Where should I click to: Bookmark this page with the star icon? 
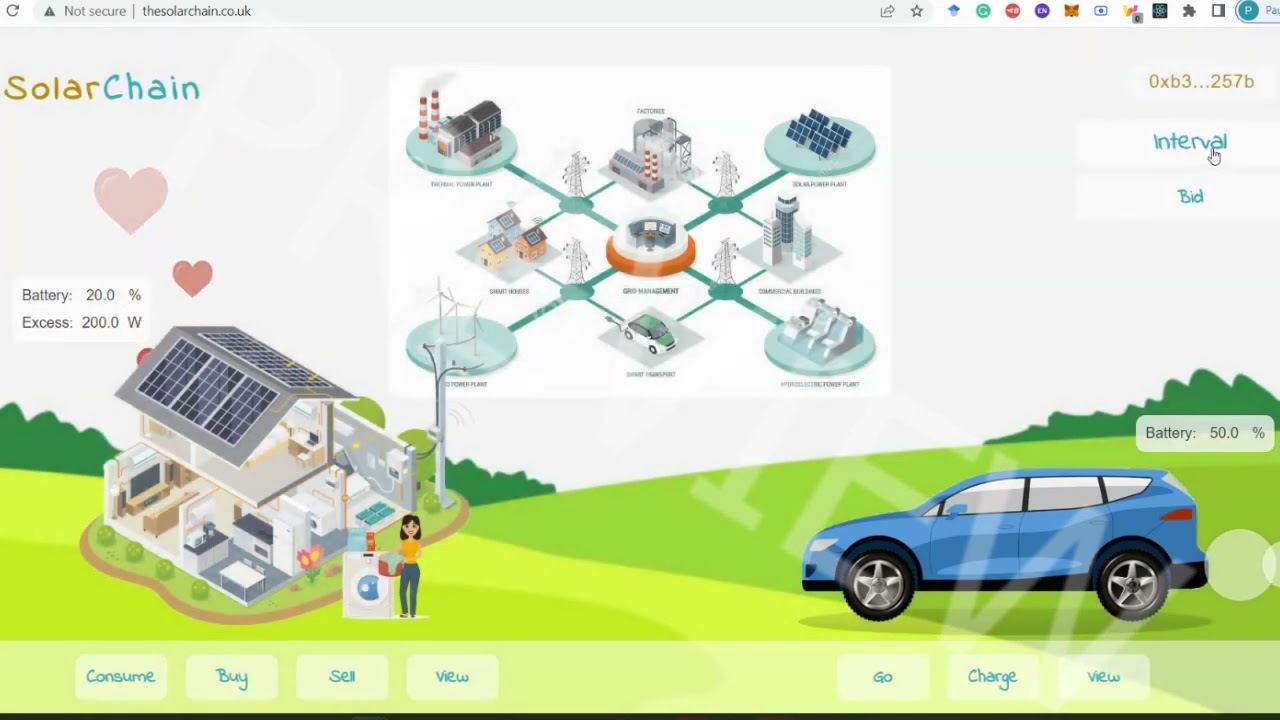click(x=917, y=11)
